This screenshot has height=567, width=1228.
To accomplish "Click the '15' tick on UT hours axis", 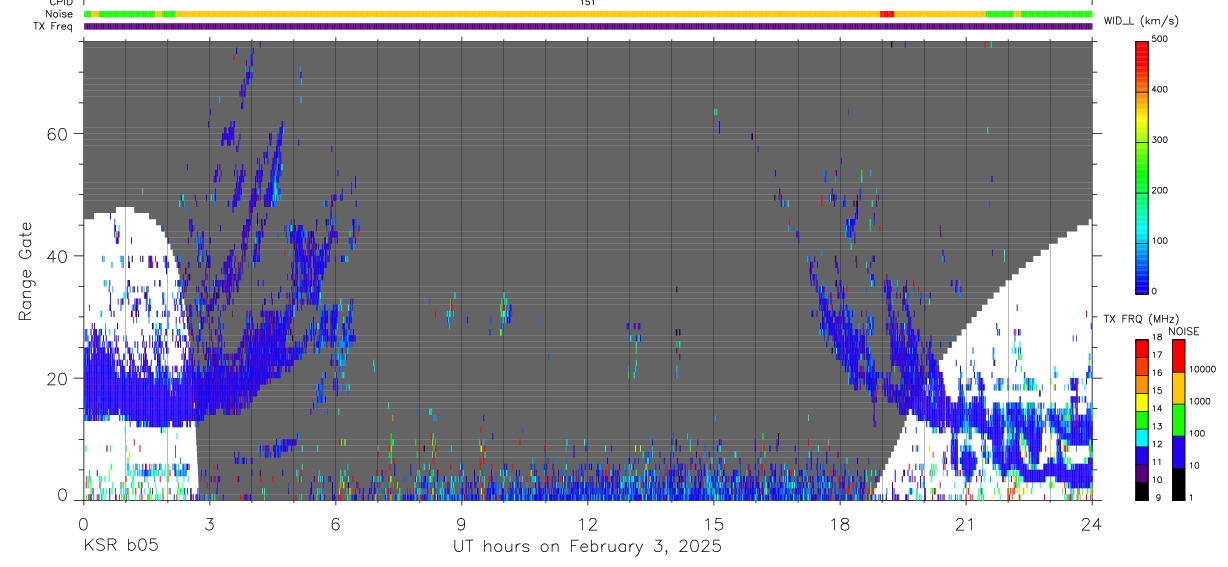I will (x=714, y=523).
